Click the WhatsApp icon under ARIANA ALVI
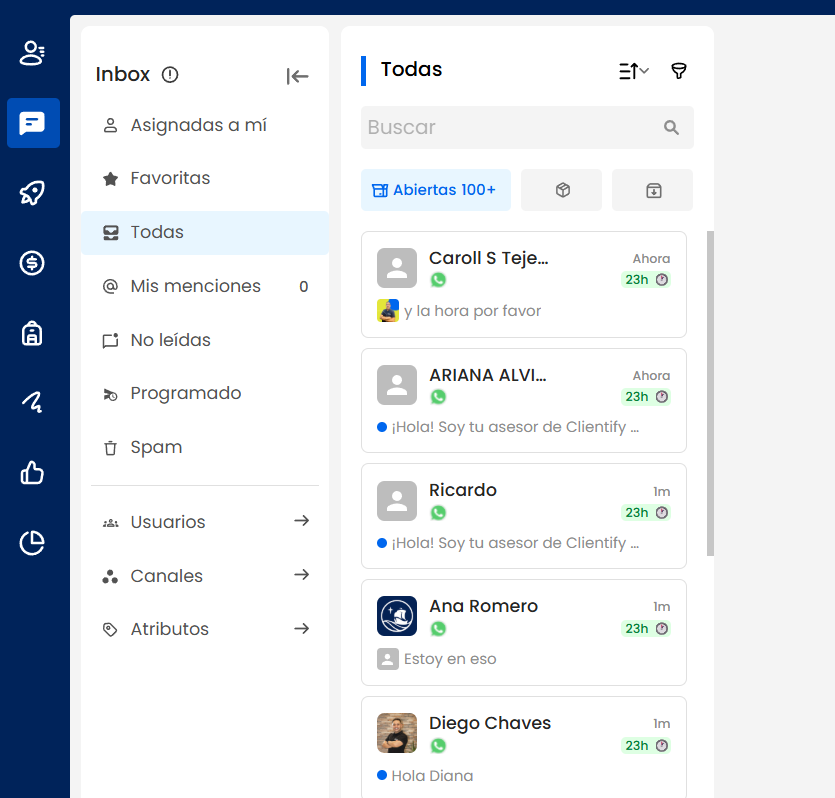The width and height of the screenshot is (835, 798). click(438, 397)
